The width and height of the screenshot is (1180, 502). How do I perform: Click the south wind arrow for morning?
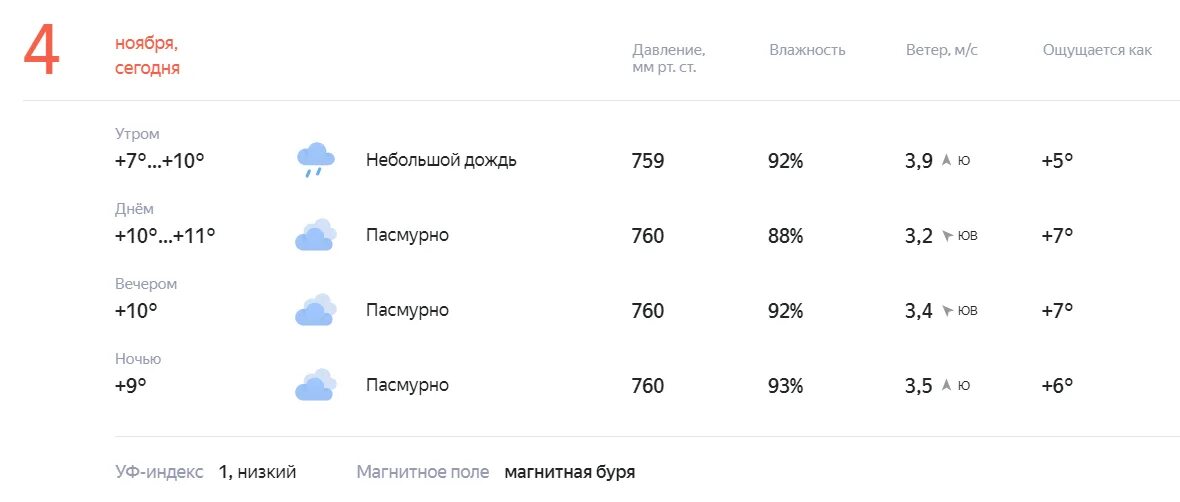click(x=946, y=160)
